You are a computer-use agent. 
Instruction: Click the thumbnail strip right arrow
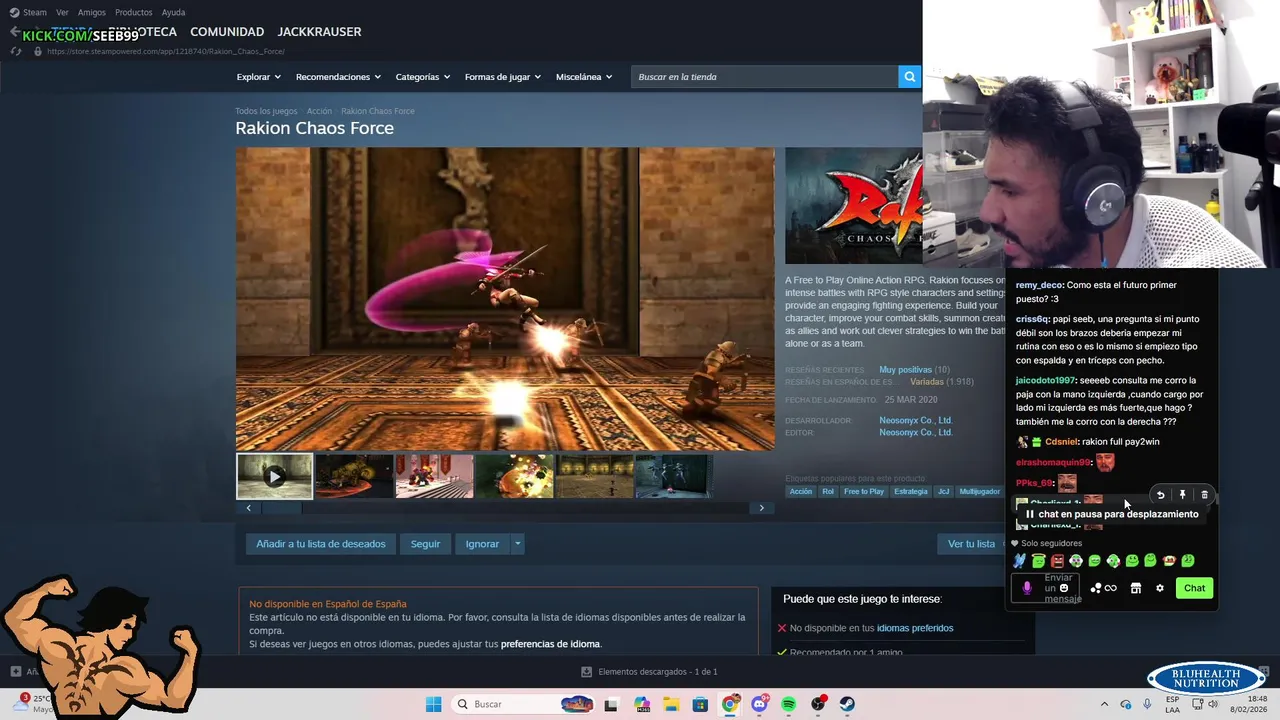pyautogui.click(x=761, y=508)
